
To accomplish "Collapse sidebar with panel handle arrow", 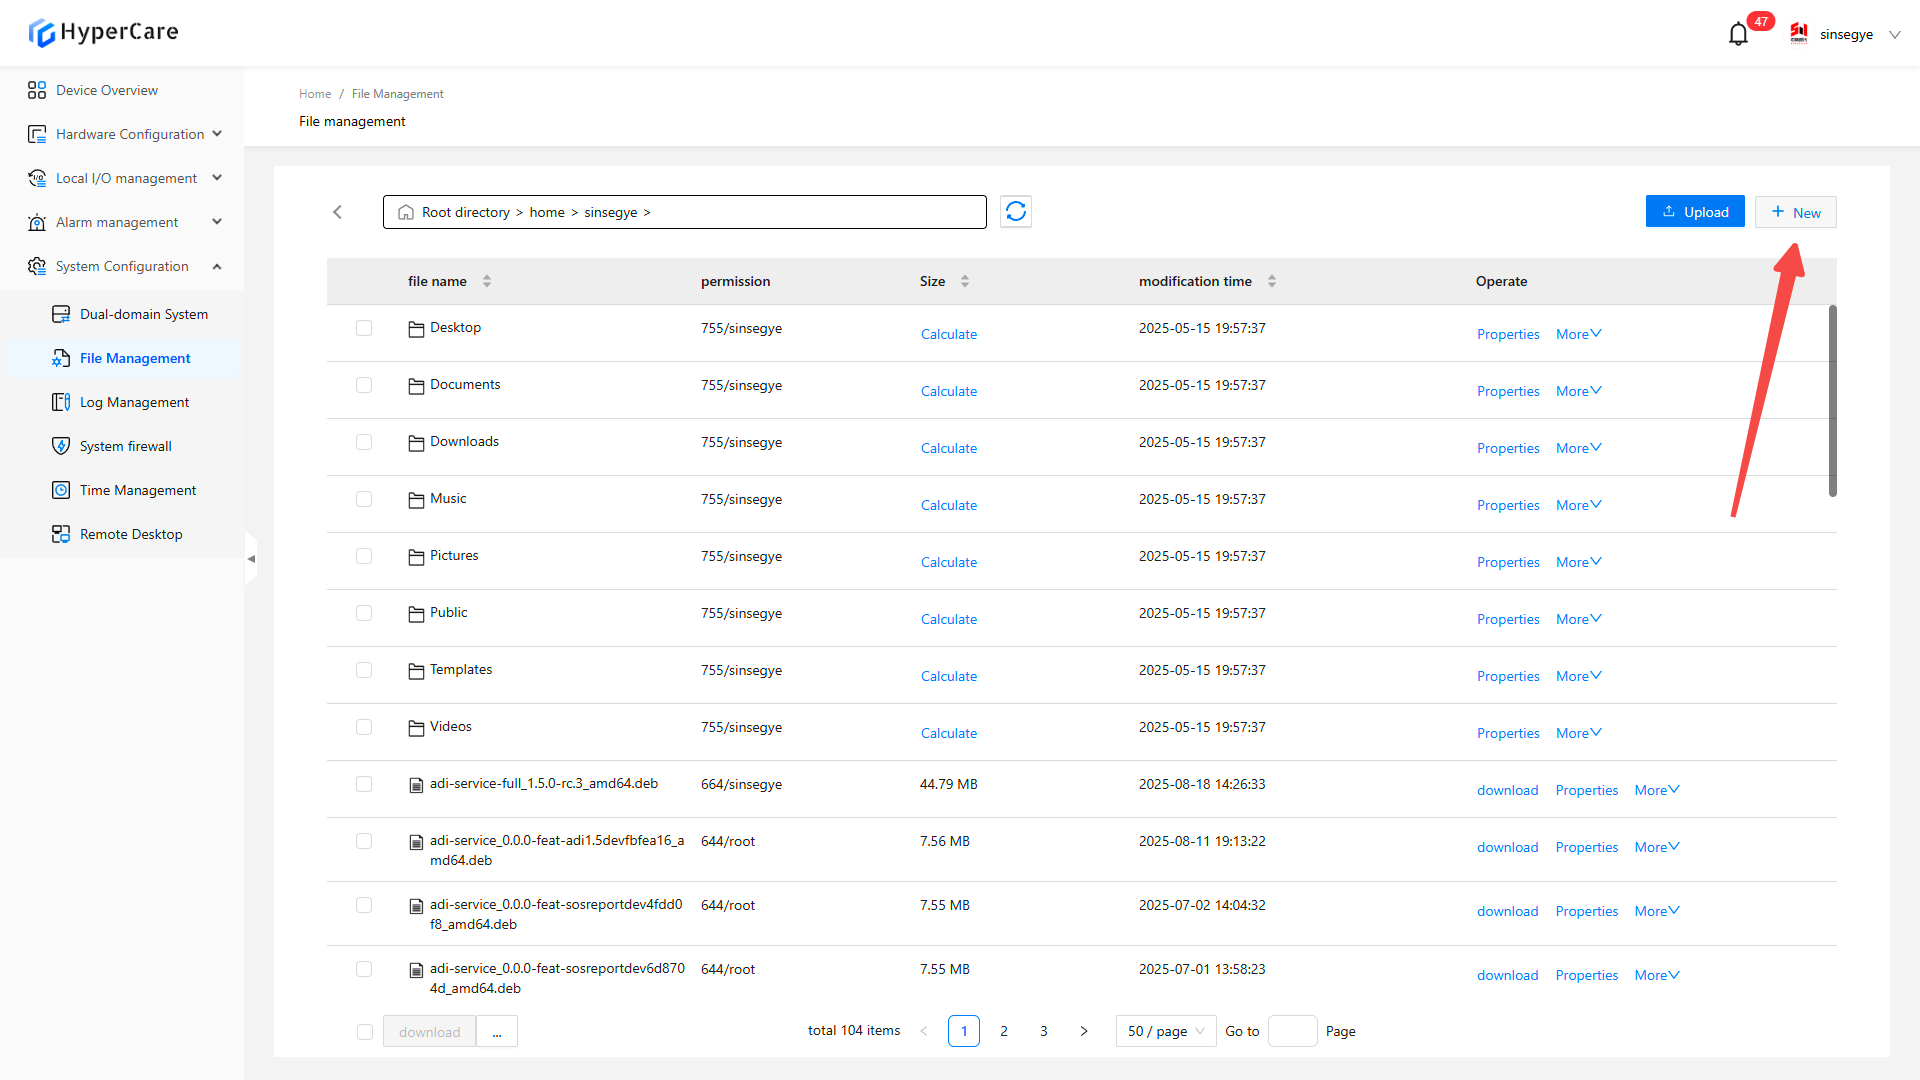I will (251, 559).
